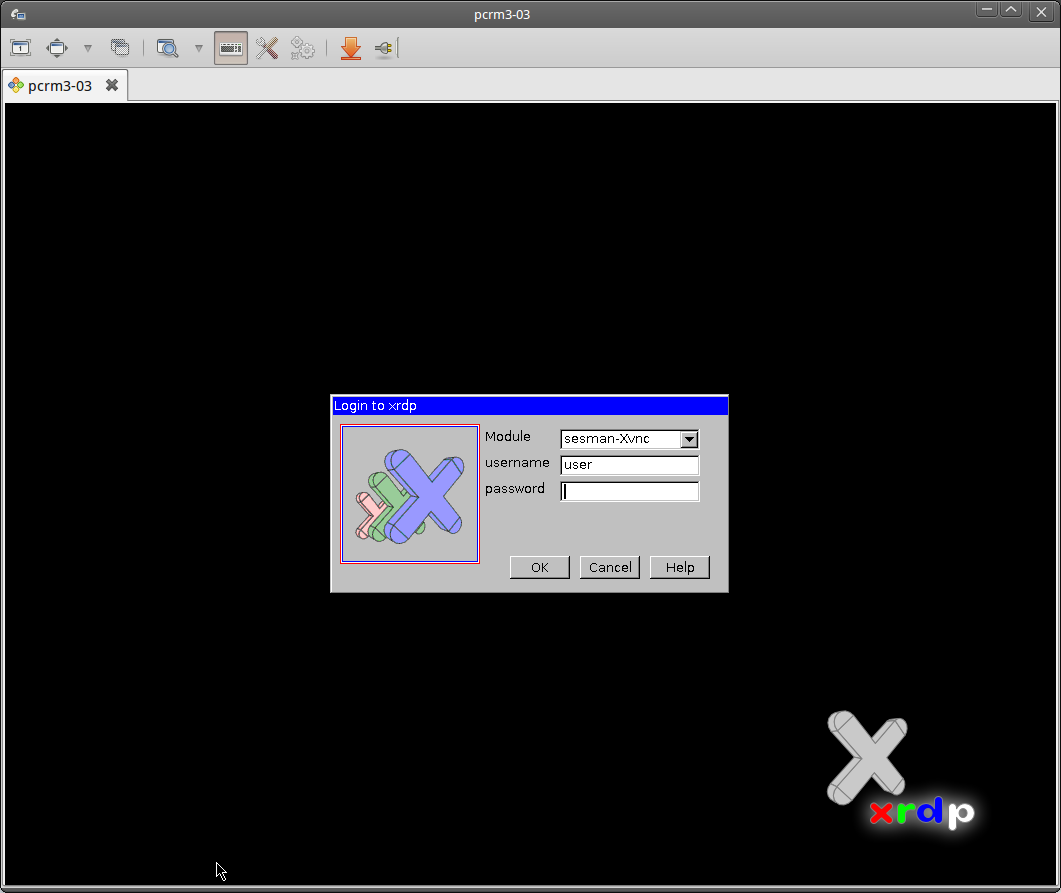
Task: Minimize window with the orange down-arrow icon
Action: click(x=351, y=48)
